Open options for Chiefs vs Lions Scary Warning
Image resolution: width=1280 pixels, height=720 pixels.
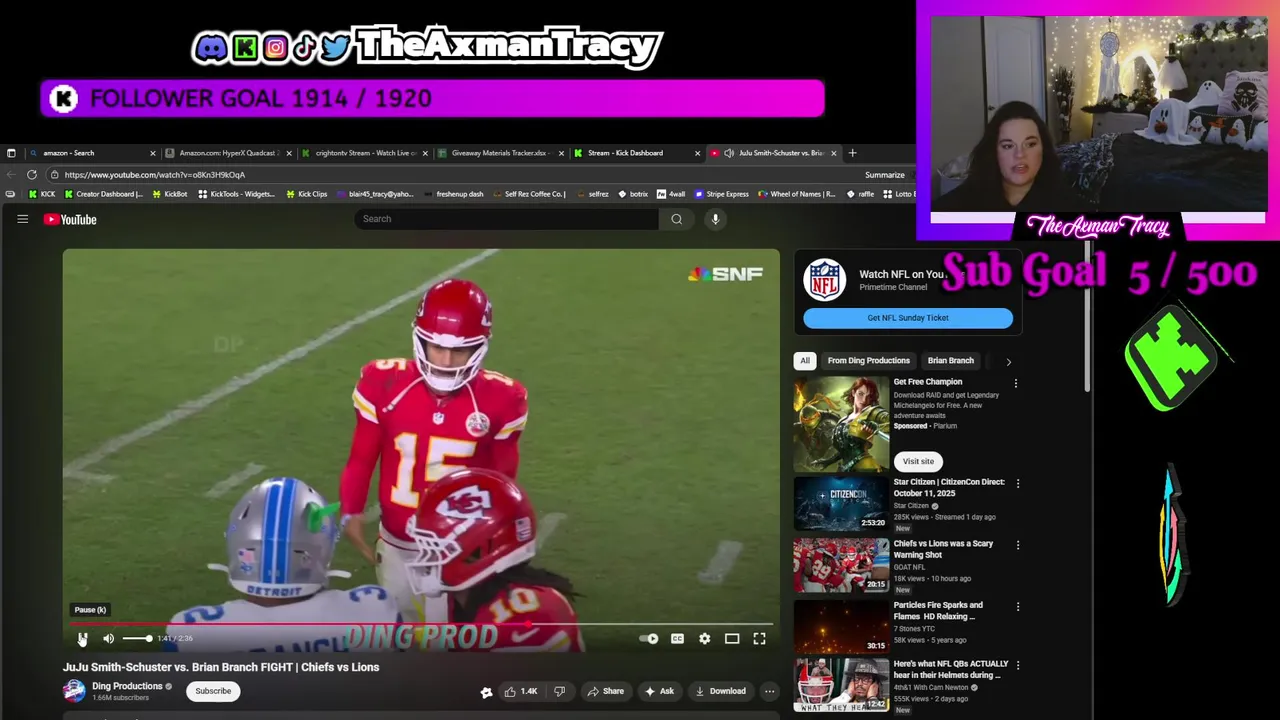click(x=1018, y=545)
